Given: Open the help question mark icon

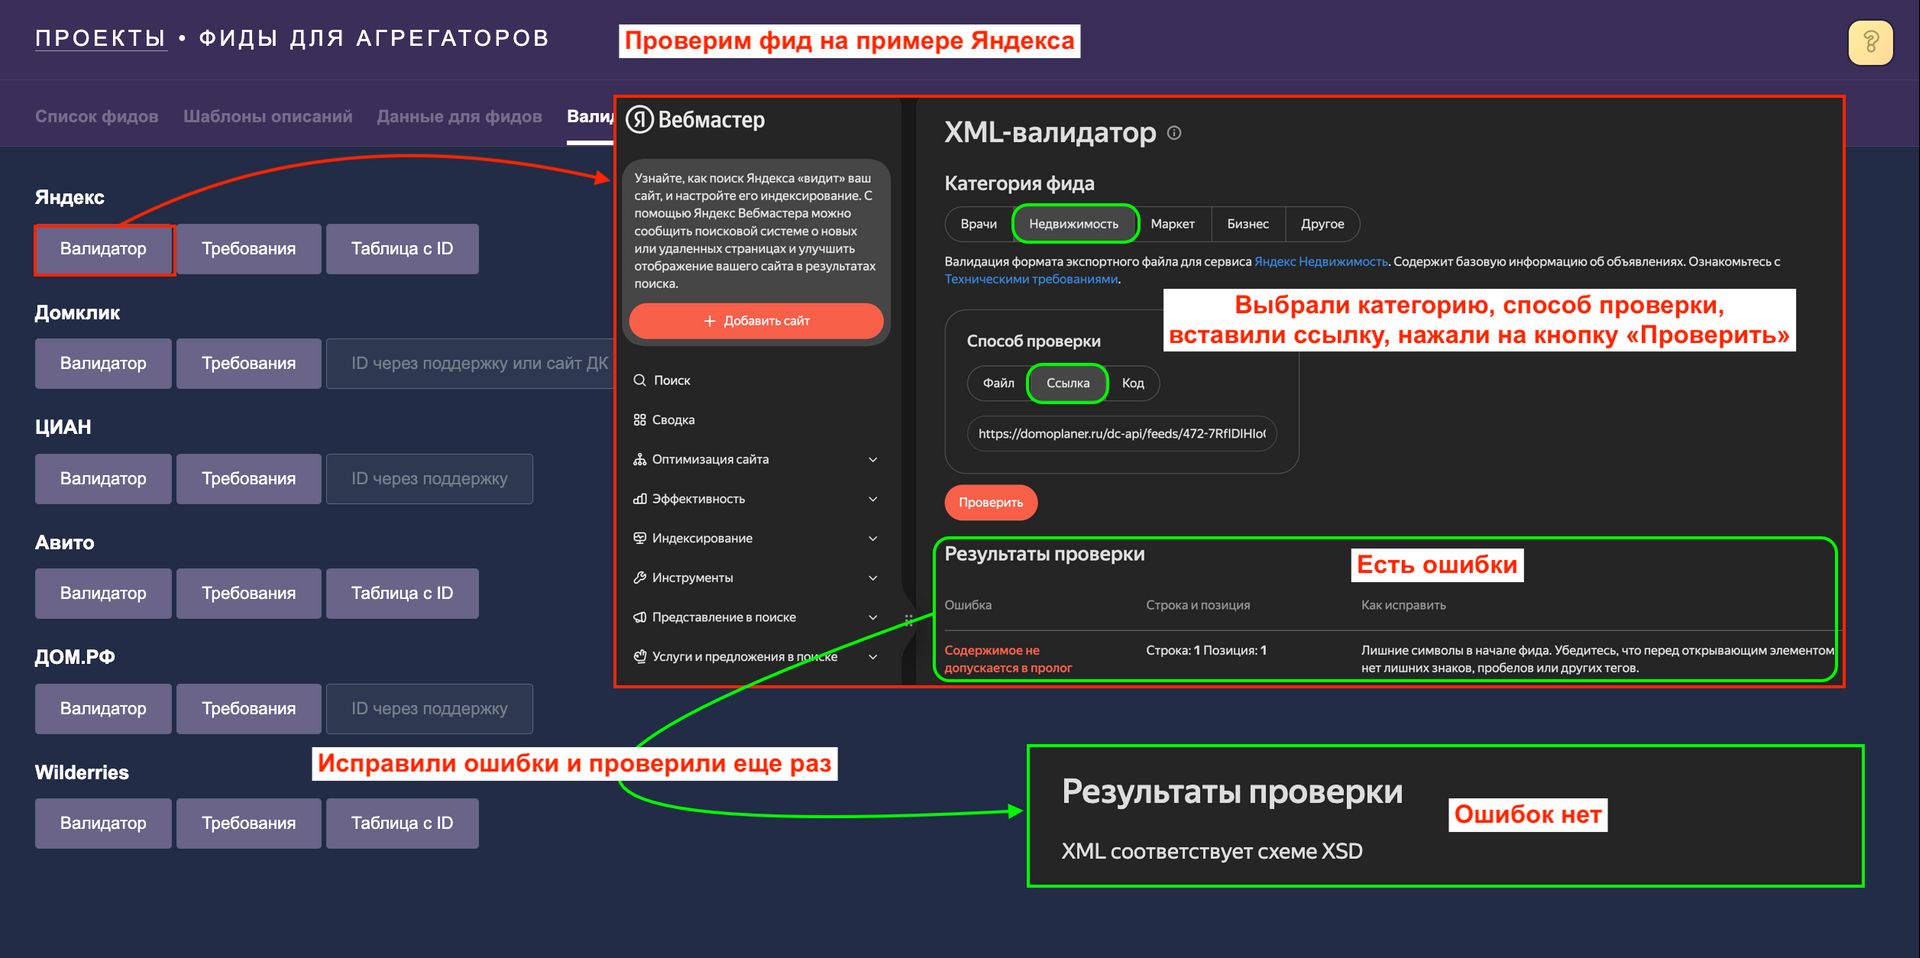Looking at the screenshot, I should tap(1870, 43).
